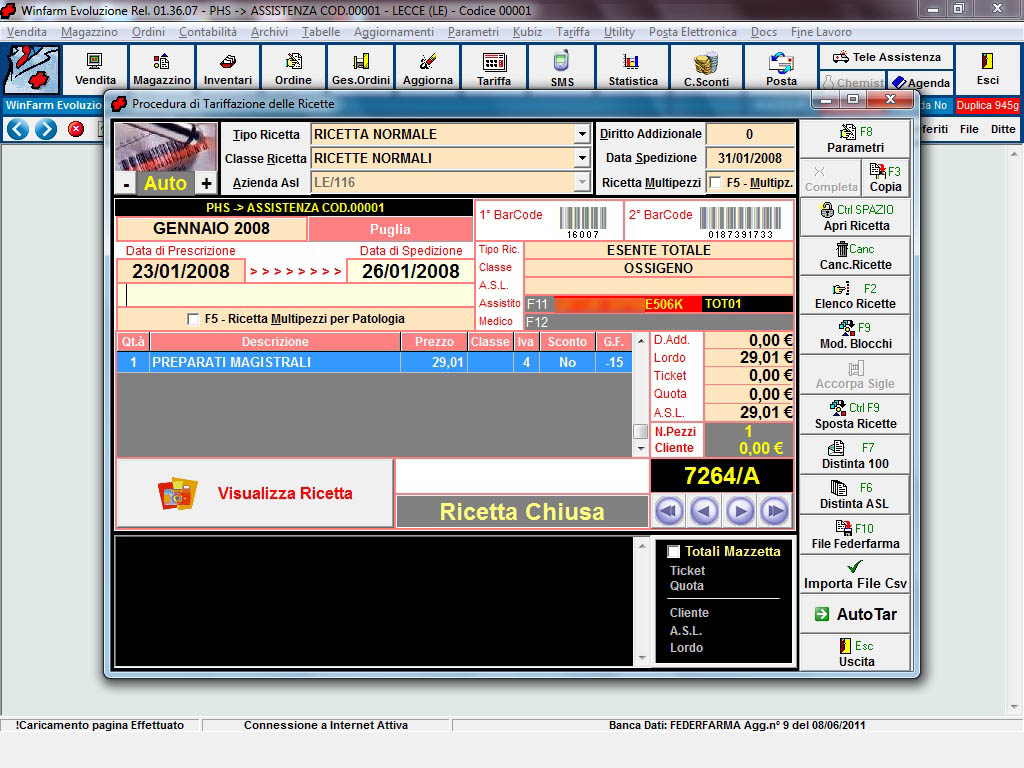Click F12 Medico field

tap(659, 322)
